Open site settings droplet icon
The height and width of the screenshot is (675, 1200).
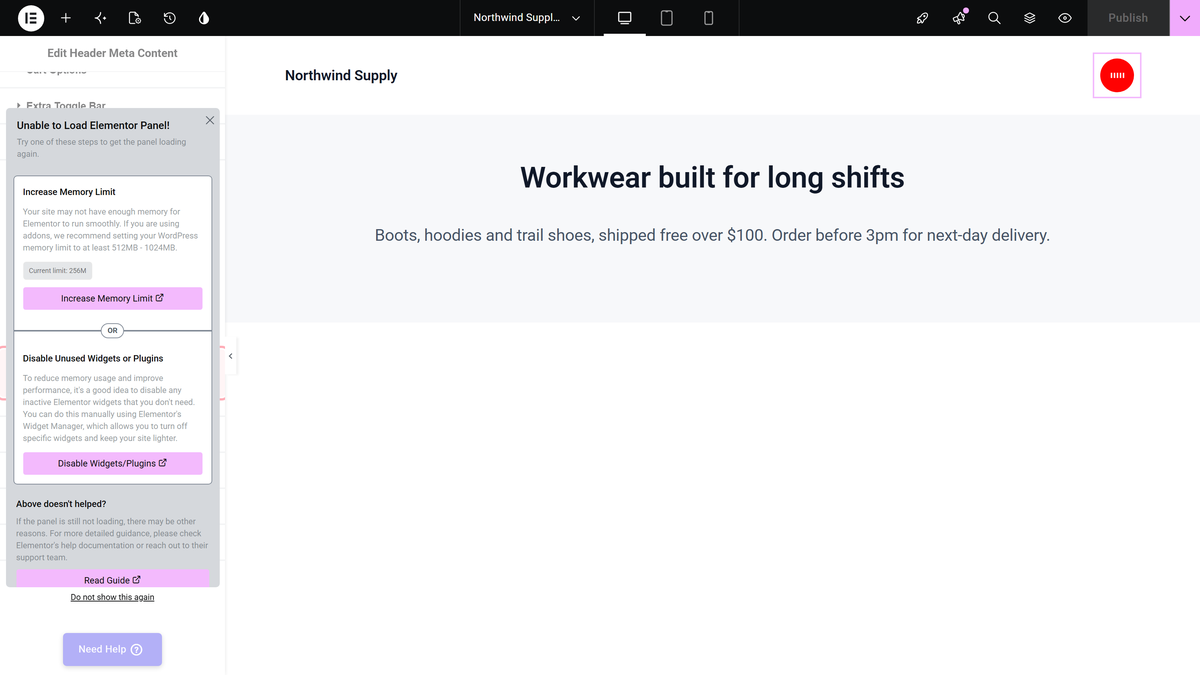[x=204, y=18]
